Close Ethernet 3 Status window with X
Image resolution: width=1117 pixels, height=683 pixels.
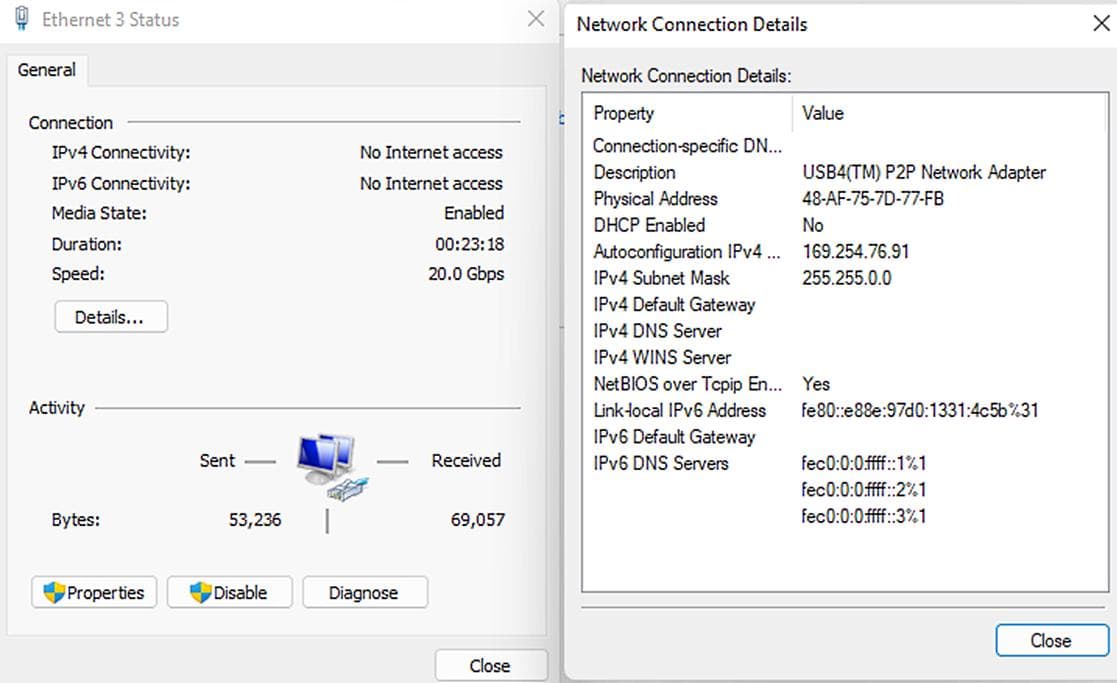[536, 19]
